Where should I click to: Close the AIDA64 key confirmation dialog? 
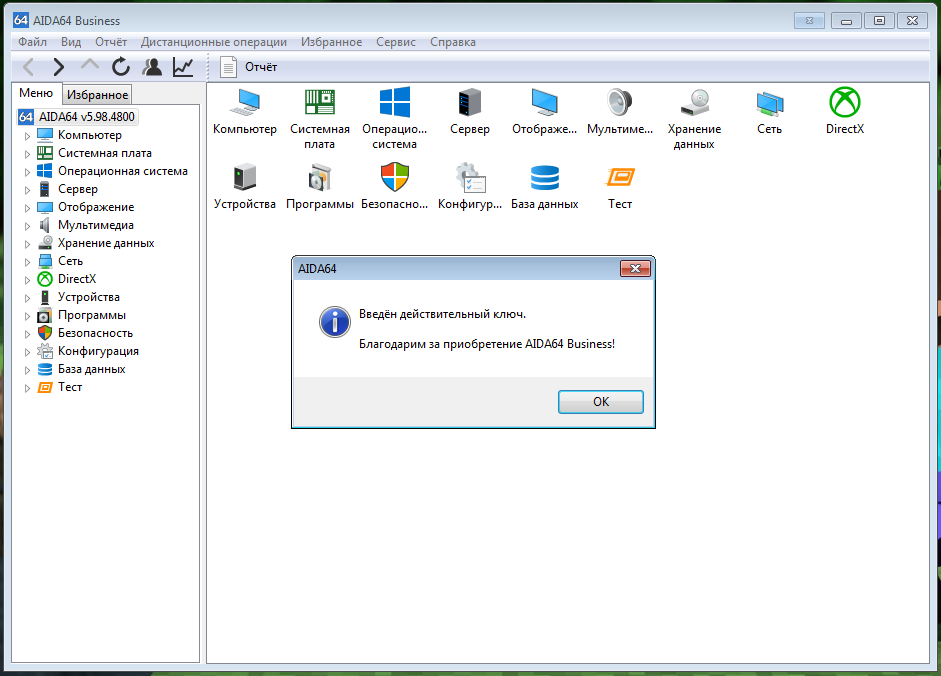pos(635,268)
